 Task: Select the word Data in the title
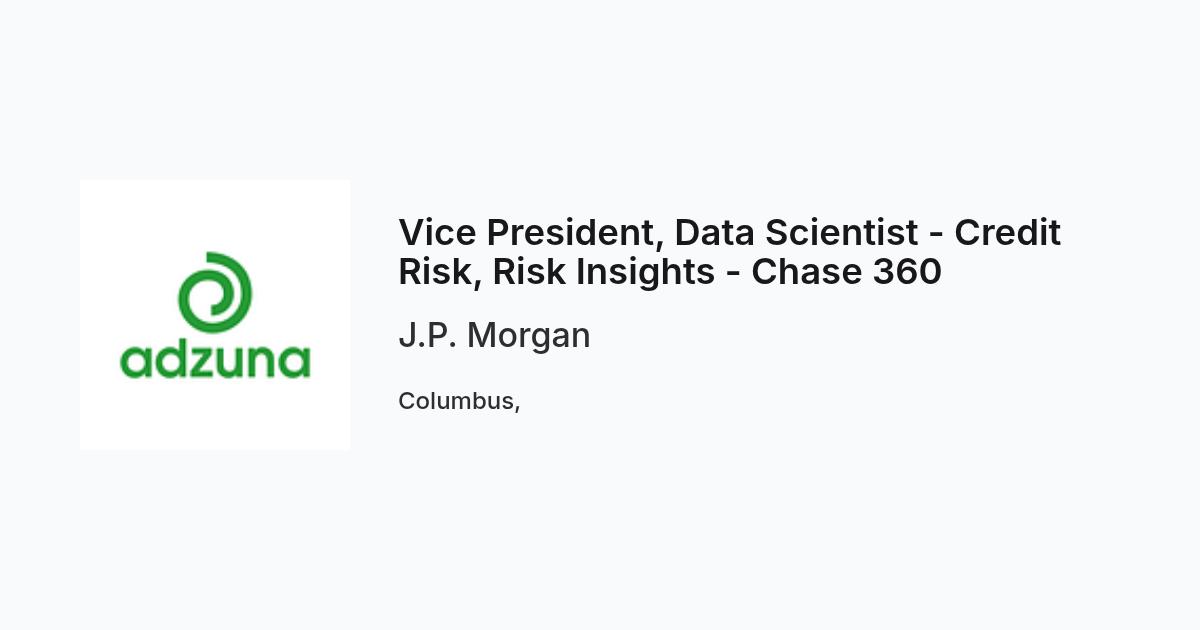click(x=715, y=232)
